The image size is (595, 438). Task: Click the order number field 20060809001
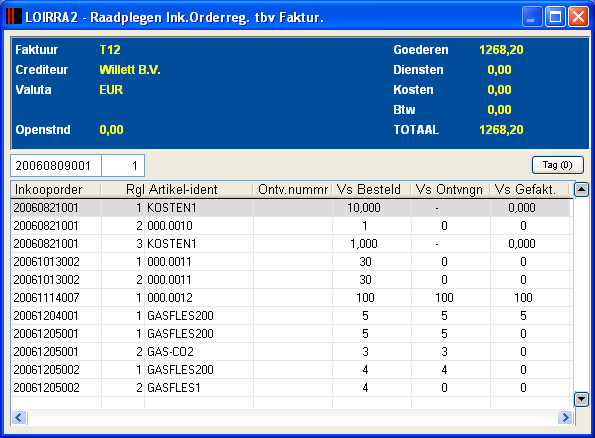click(56, 165)
